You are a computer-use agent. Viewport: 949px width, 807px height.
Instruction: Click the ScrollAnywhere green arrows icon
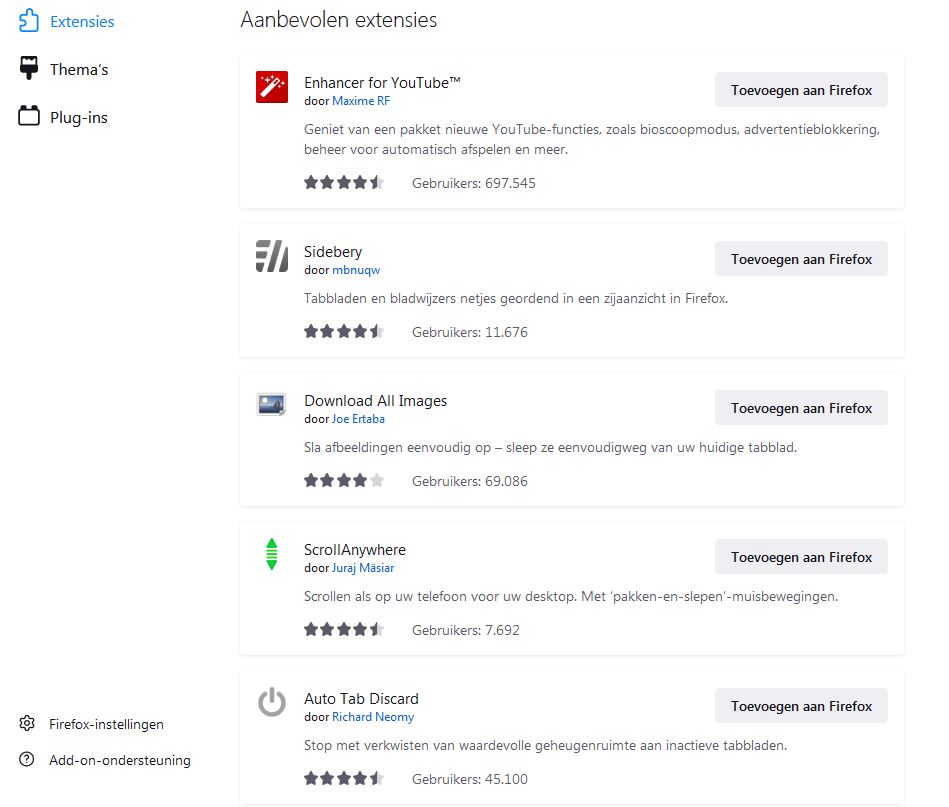[272, 554]
